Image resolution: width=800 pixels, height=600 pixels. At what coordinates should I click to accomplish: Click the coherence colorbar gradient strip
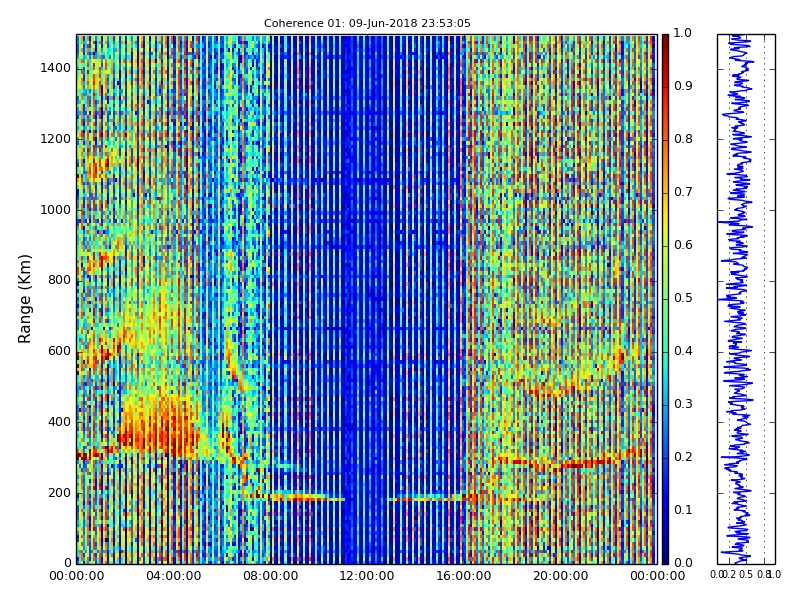(665, 299)
